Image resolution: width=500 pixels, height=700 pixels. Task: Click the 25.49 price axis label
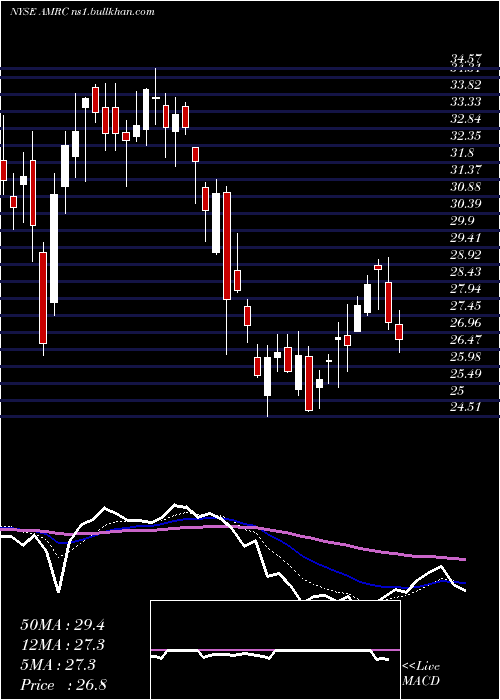(x=466, y=374)
